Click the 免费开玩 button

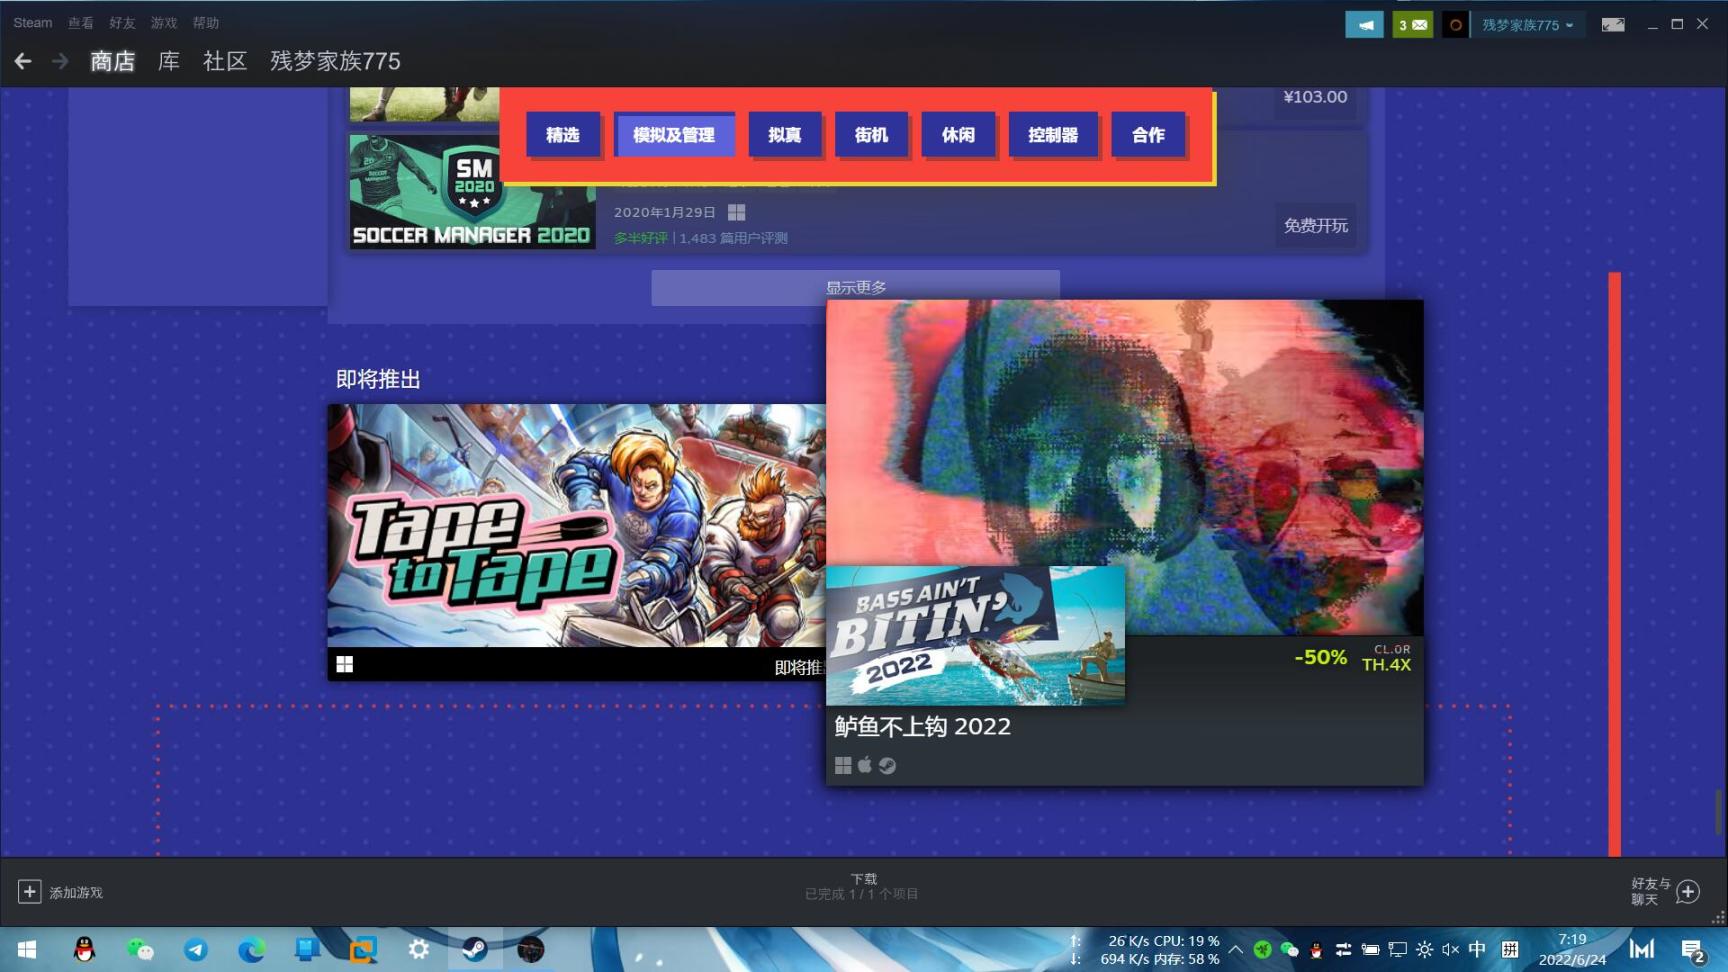click(1315, 225)
